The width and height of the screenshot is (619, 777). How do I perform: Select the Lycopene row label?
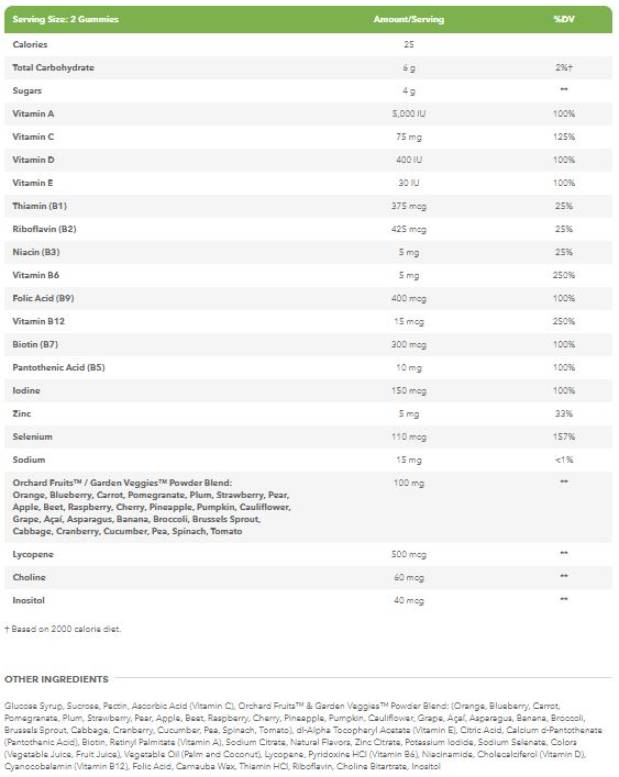point(32,553)
